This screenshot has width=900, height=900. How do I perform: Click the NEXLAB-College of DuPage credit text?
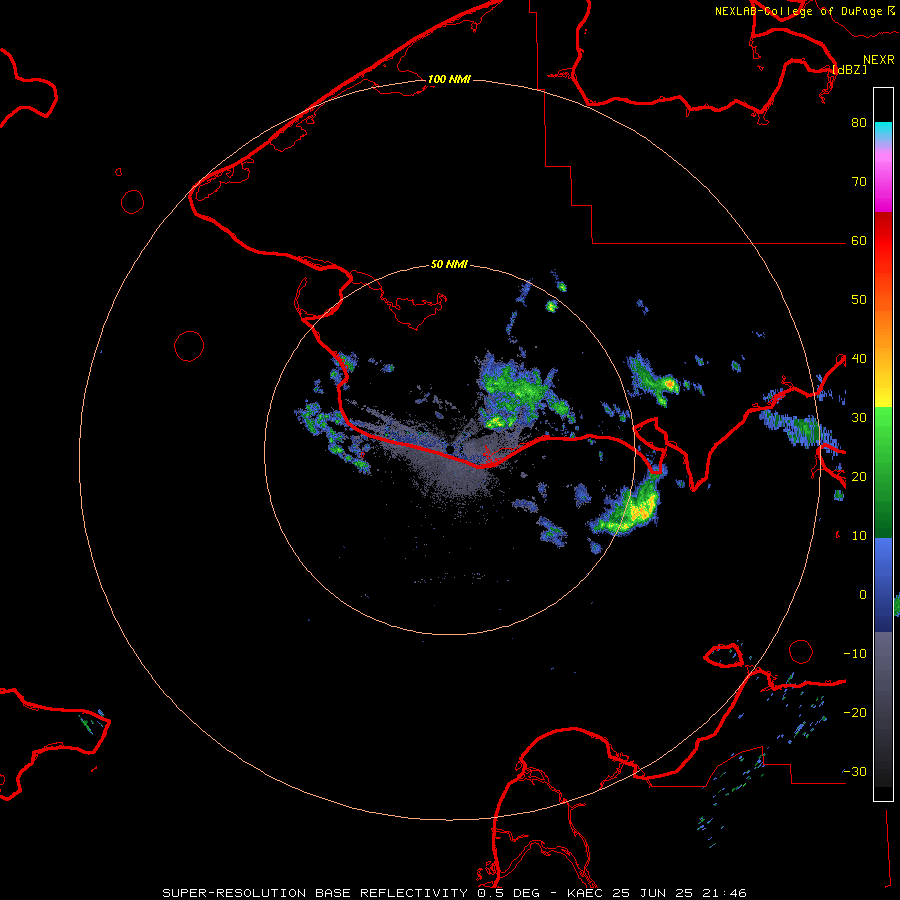pos(798,11)
